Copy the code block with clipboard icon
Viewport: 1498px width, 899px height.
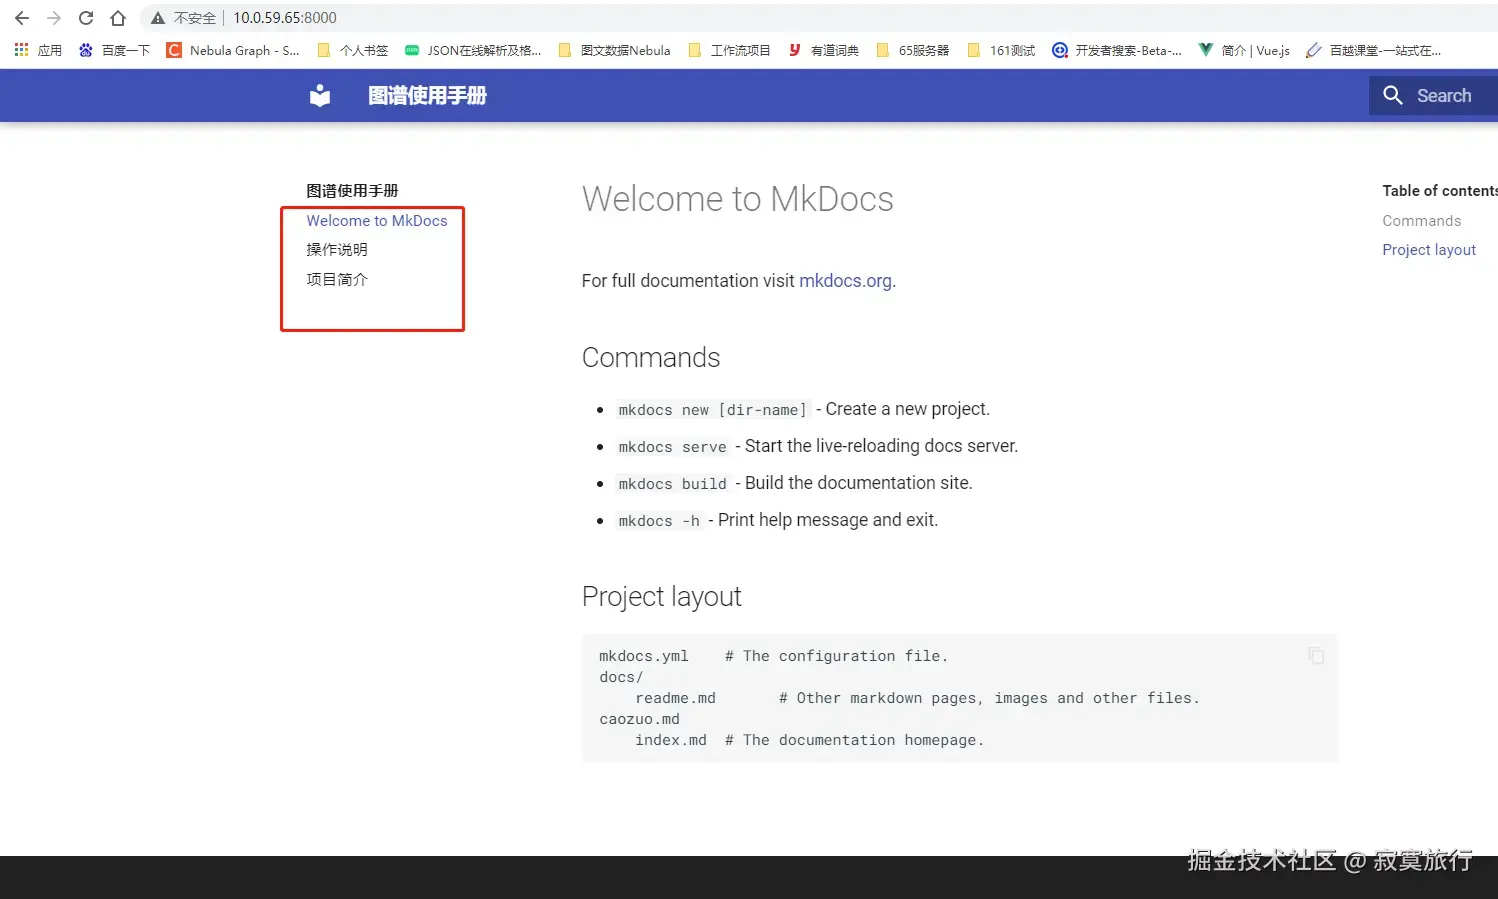pos(1316,656)
